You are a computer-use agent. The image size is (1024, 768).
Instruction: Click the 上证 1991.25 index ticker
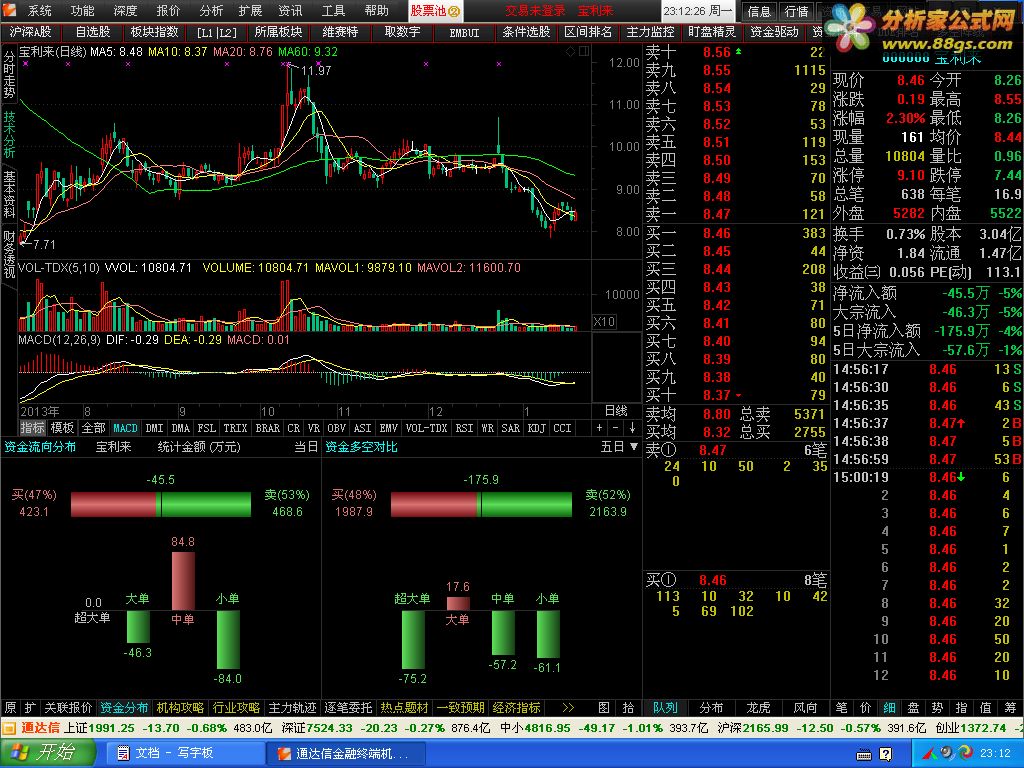99,728
